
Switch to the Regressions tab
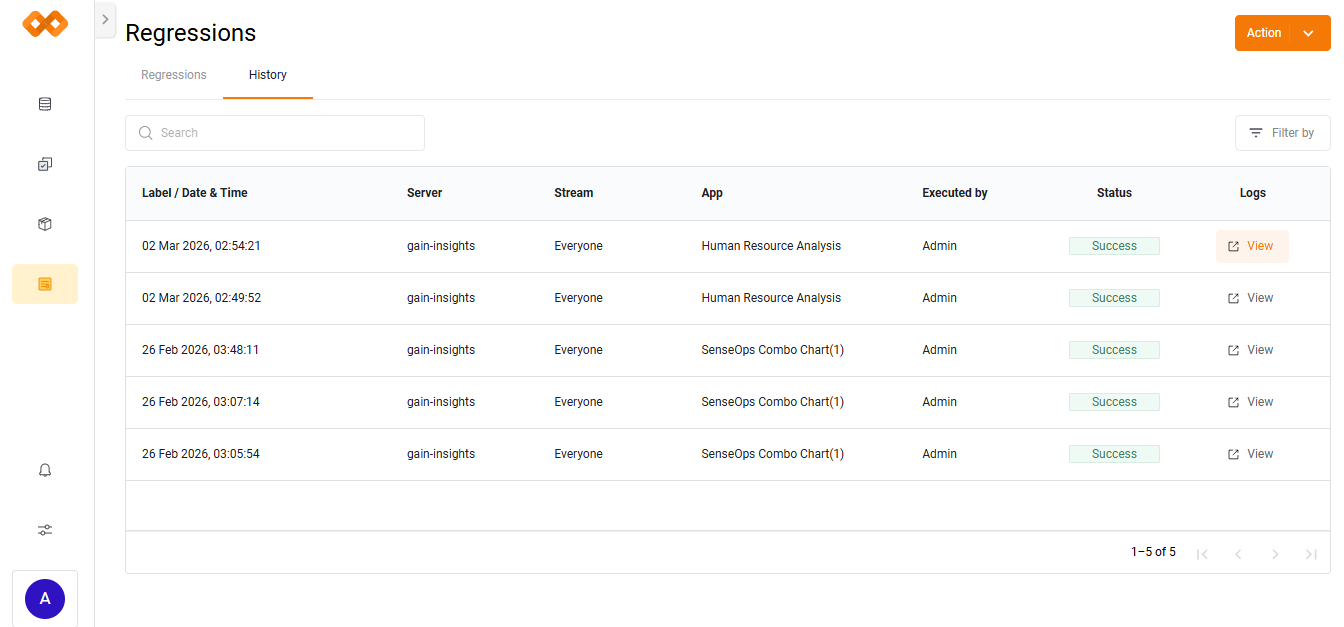click(x=174, y=75)
